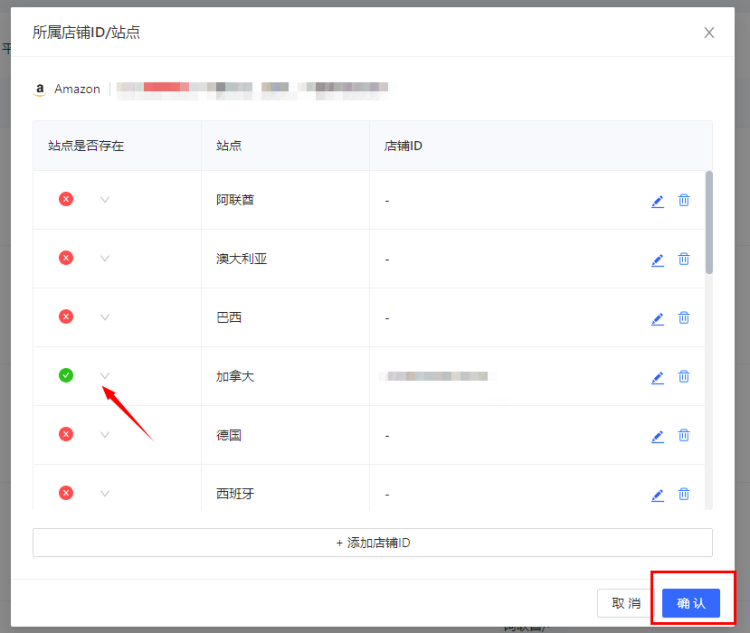Open site-exists dropdown for 阿联酋
Image resolution: width=750 pixels, height=633 pixels.
pos(105,200)
